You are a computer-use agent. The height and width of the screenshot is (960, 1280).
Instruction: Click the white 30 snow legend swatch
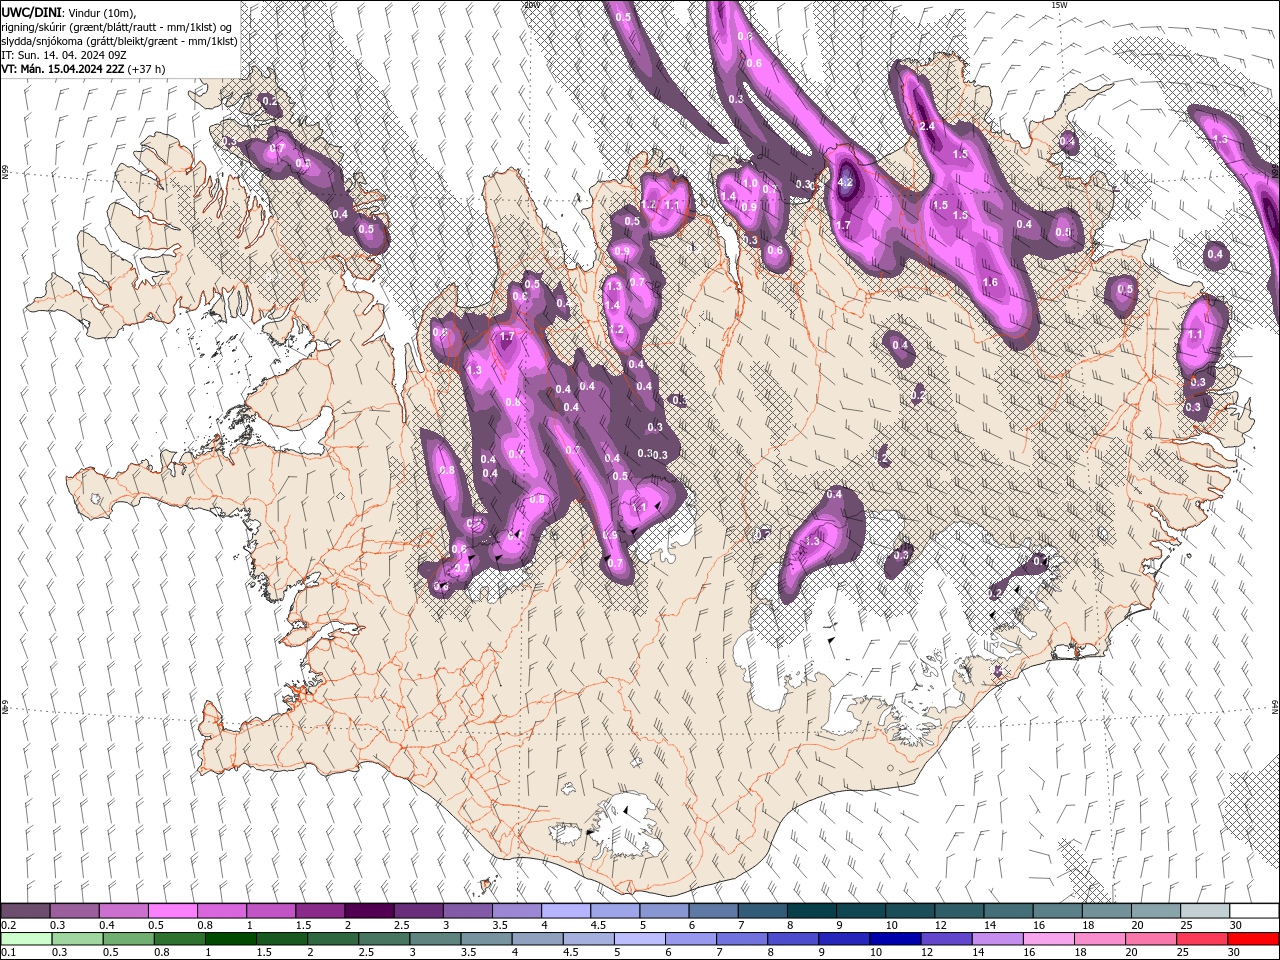pyautogui.click(x=1254, y=911)
